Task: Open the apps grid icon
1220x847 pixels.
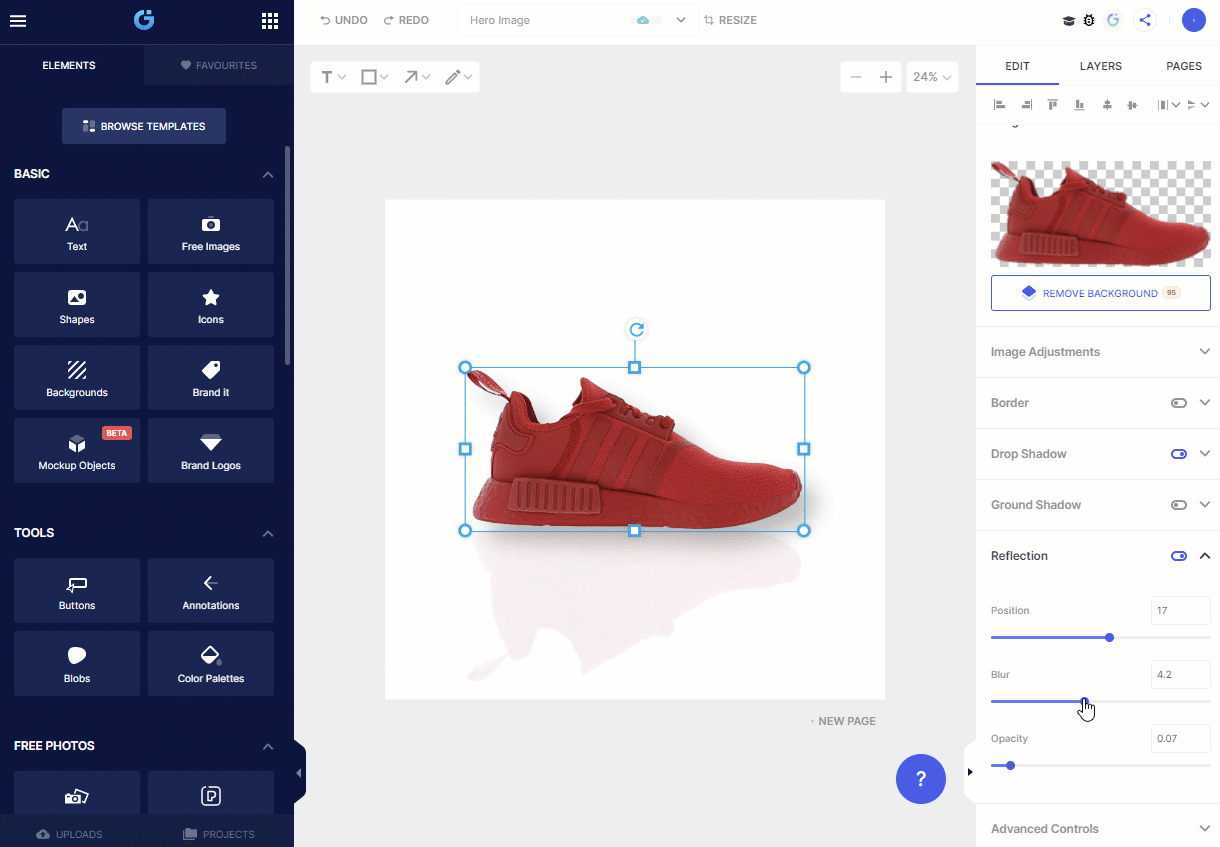Action: pyautogui.click(x=270, y=20)
